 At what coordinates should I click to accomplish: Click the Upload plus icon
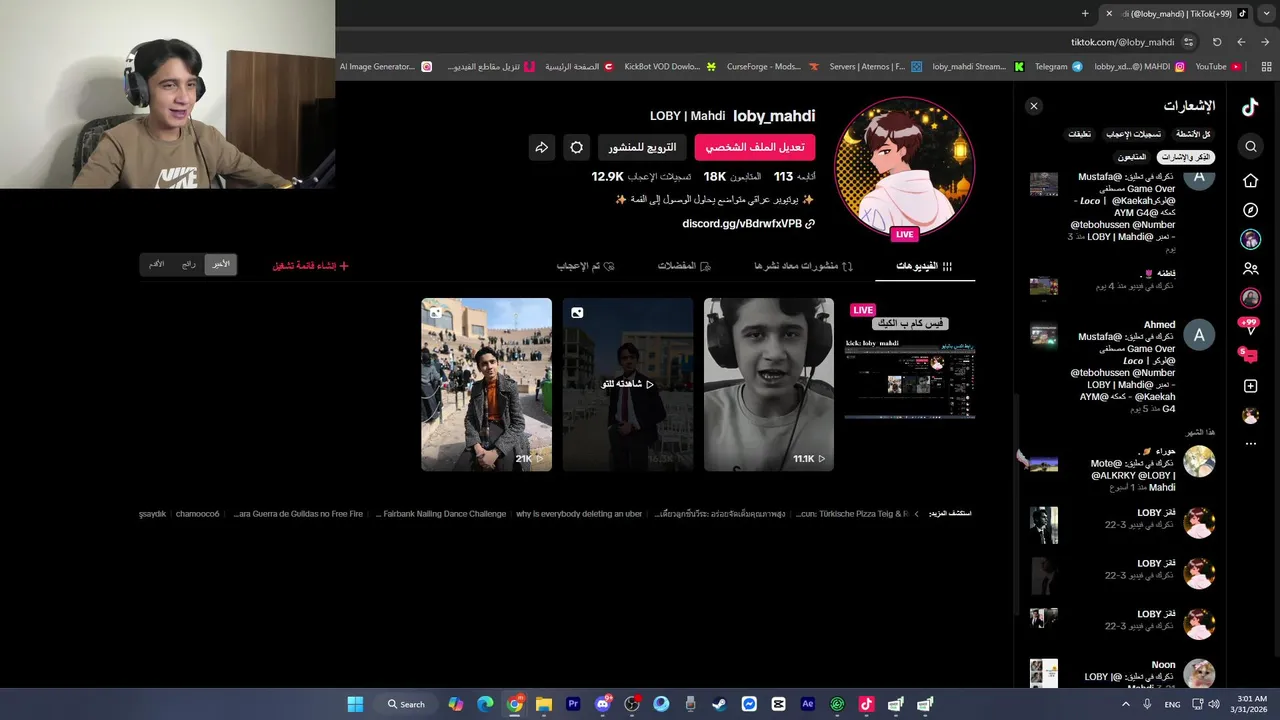click(x=1250, y=386)
